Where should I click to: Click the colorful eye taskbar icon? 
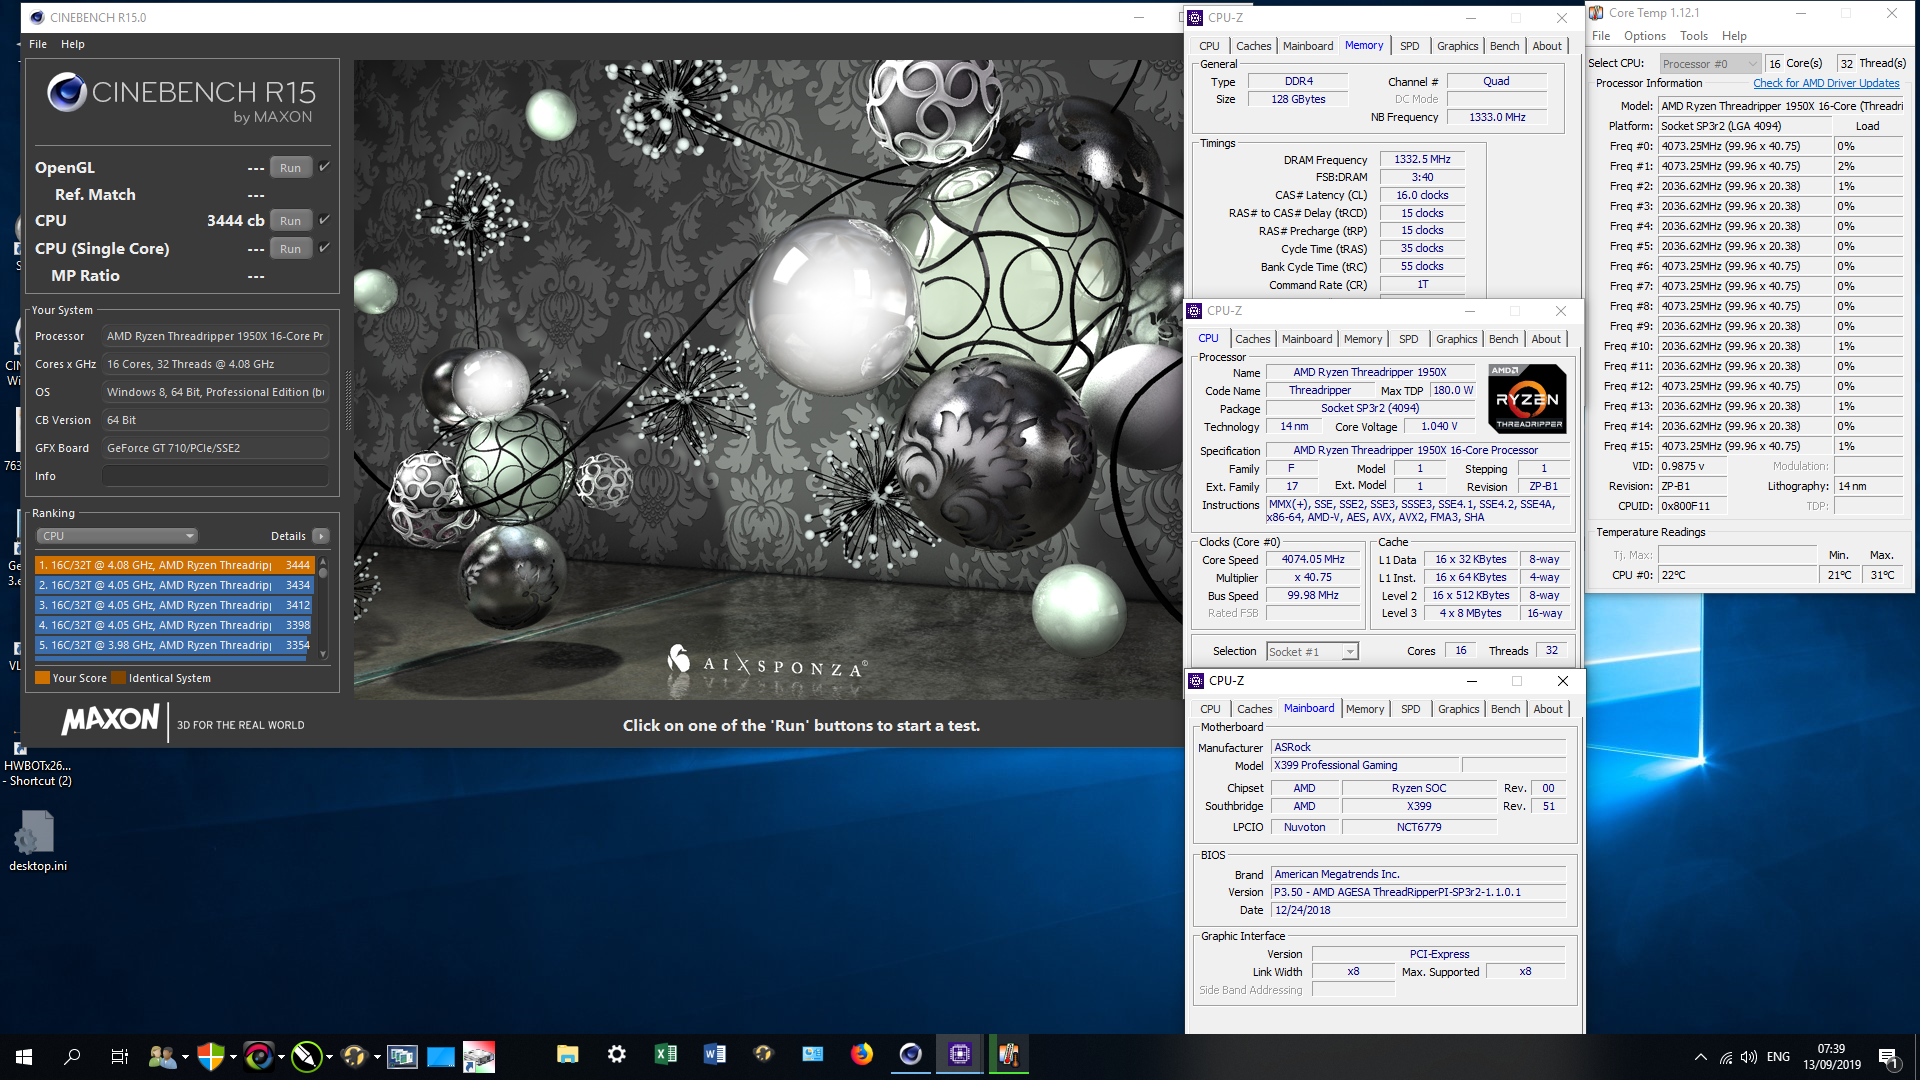click(258, 1056)
